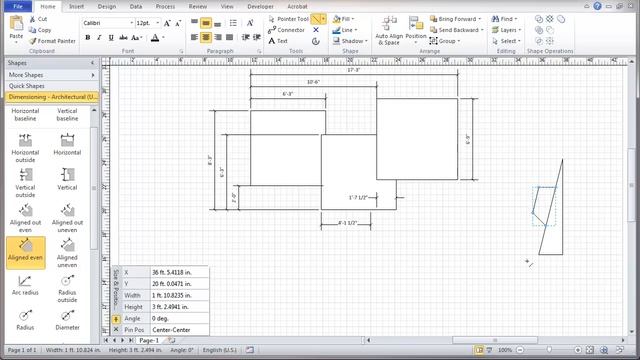Select the Horizontal outside dimension shape

click(25, 148)
